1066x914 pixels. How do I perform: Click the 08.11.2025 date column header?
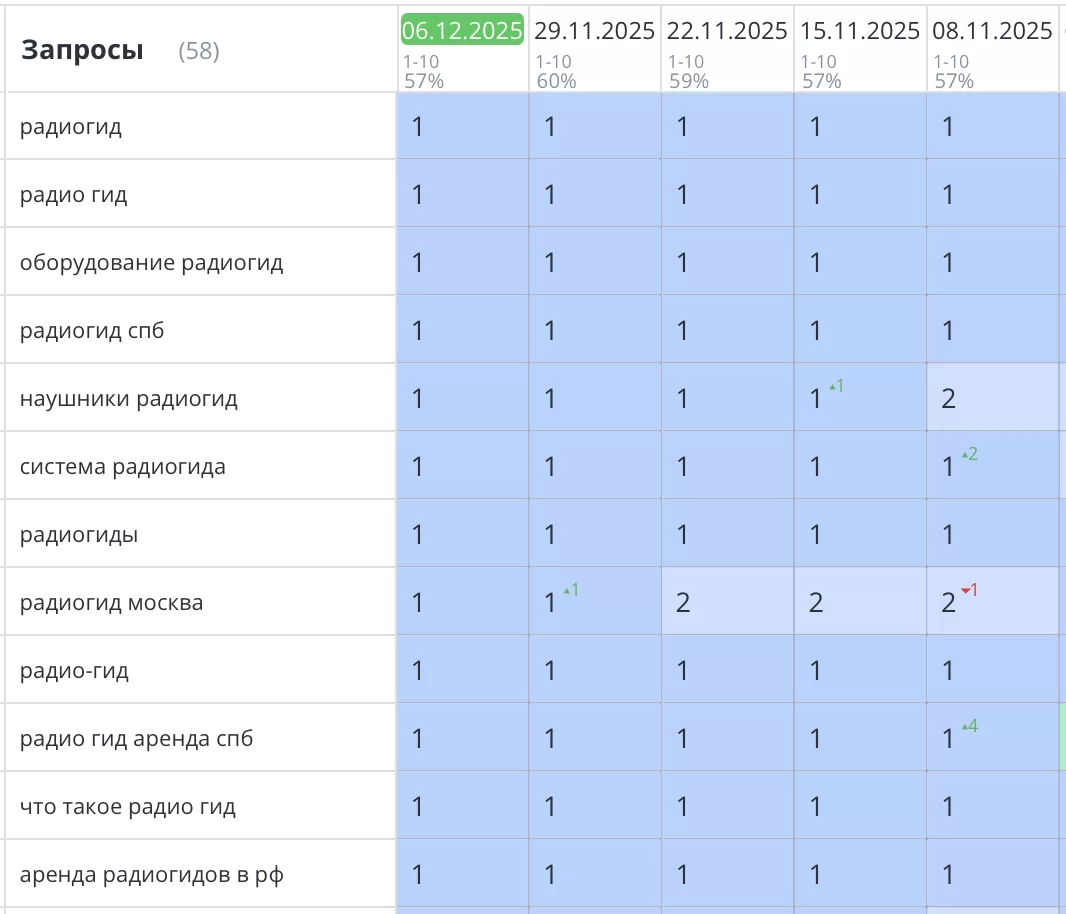point(992,31)
